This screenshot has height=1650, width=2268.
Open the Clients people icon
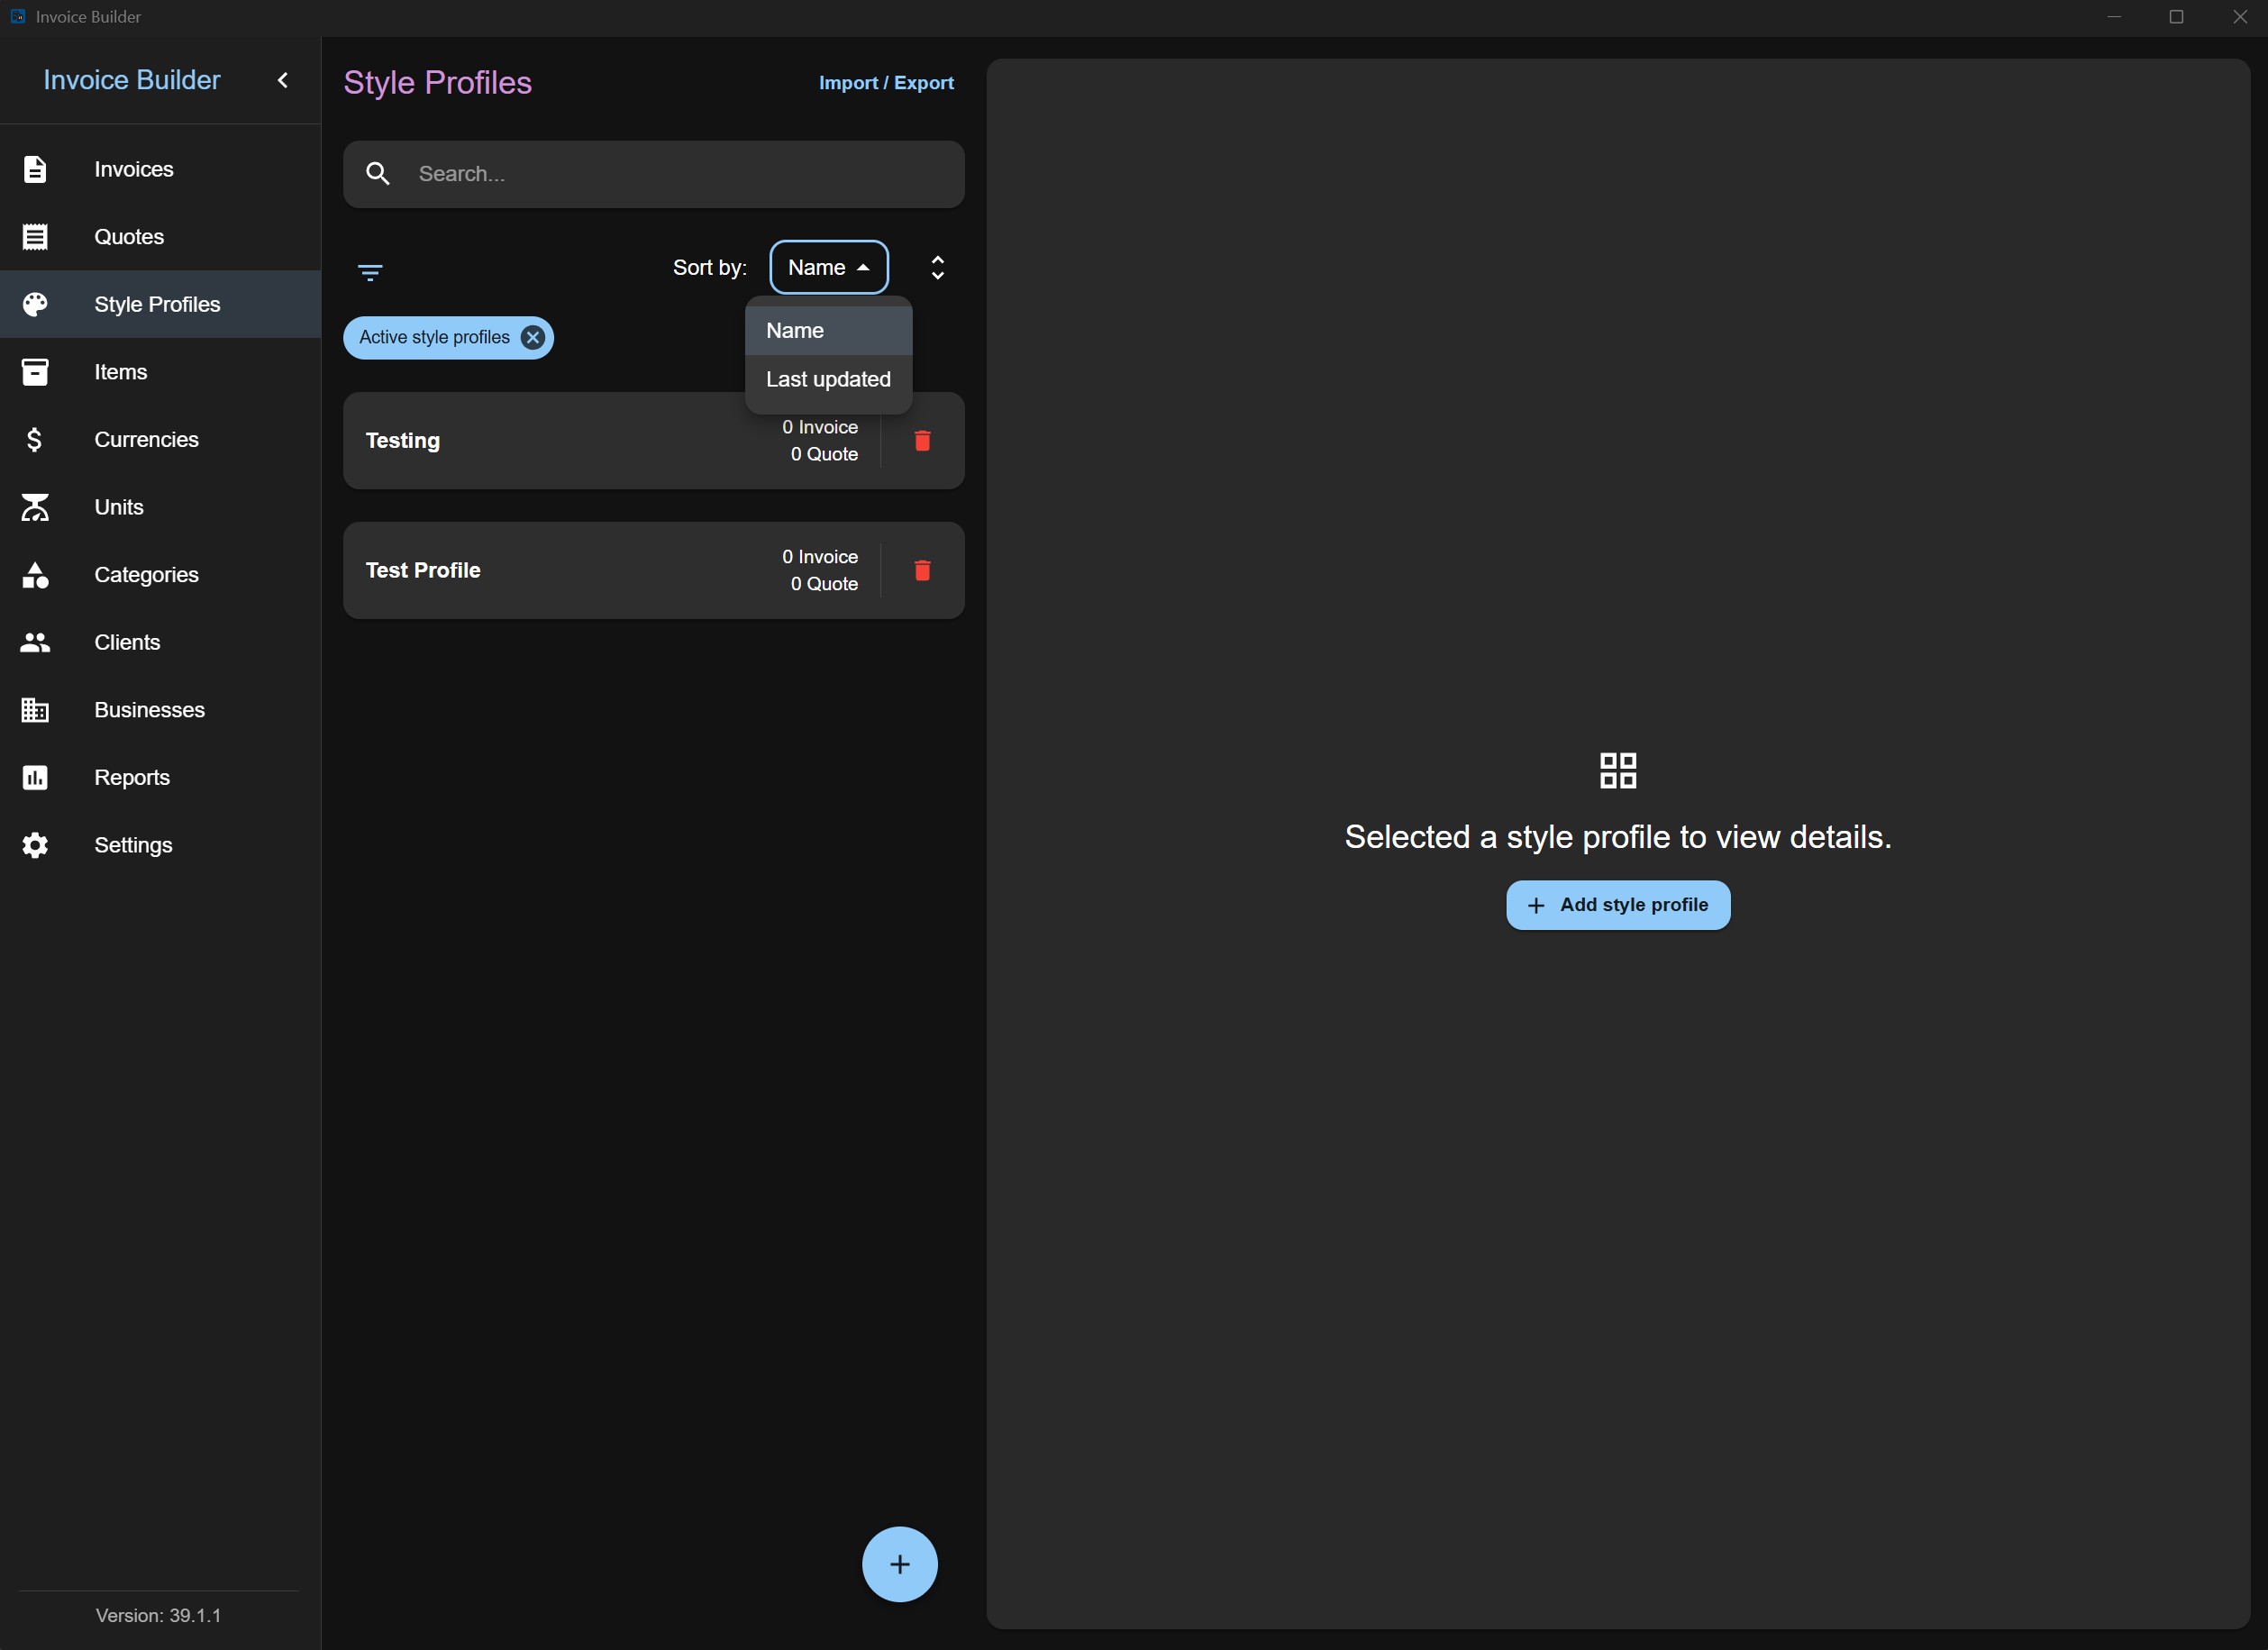(x=35, y=642)
